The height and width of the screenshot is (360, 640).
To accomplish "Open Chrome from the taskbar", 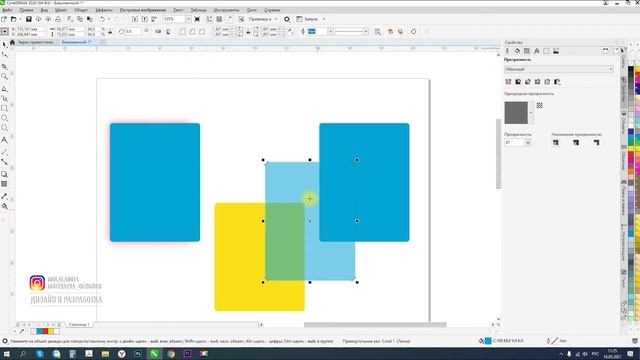I will tap(171, 354).
